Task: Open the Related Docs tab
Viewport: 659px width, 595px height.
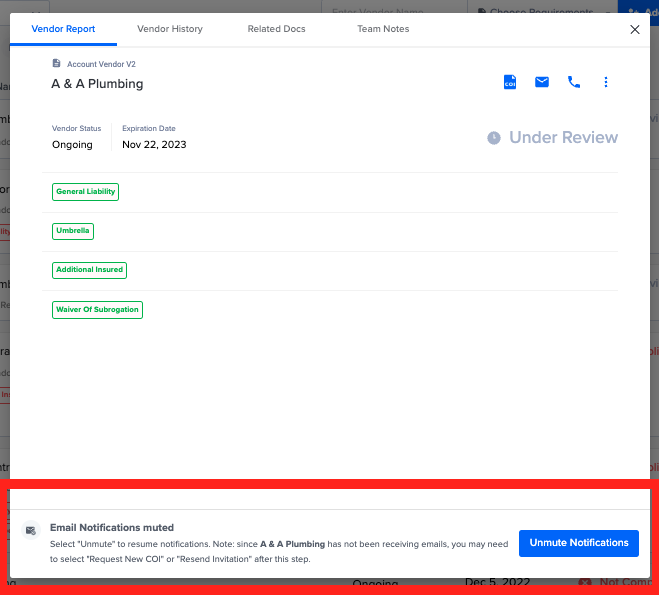Action: [x=276, y=29]
